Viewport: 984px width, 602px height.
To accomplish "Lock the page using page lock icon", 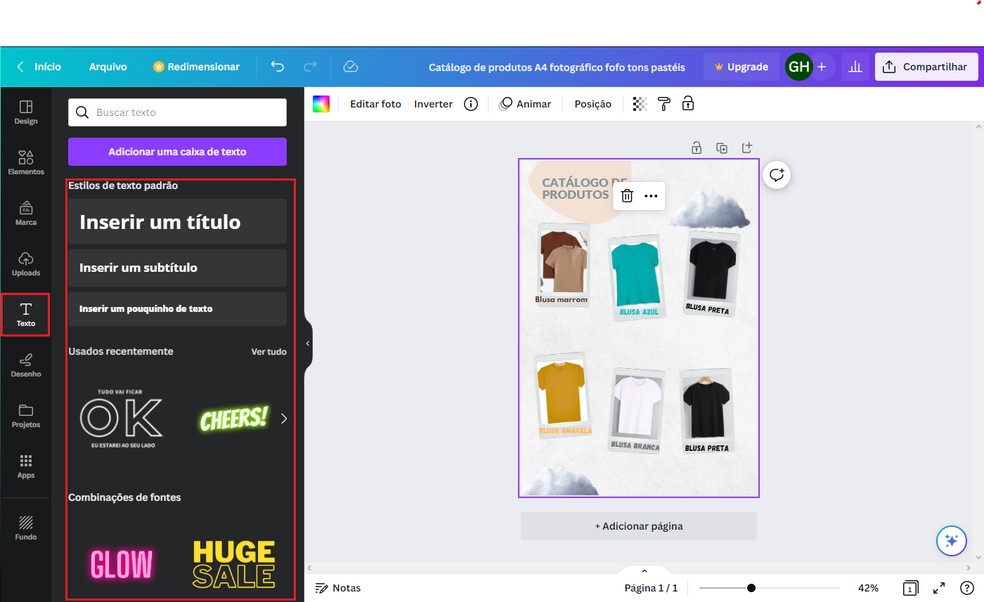I will click(x=697, y=148).
